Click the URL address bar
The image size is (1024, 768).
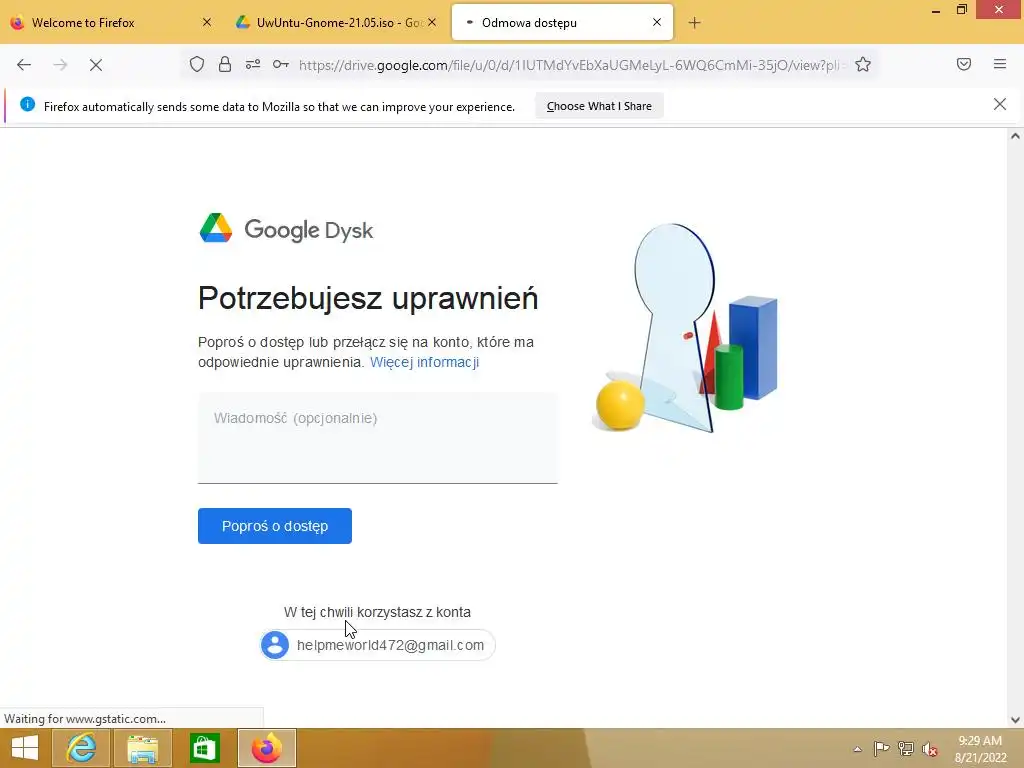coord(571,65)
